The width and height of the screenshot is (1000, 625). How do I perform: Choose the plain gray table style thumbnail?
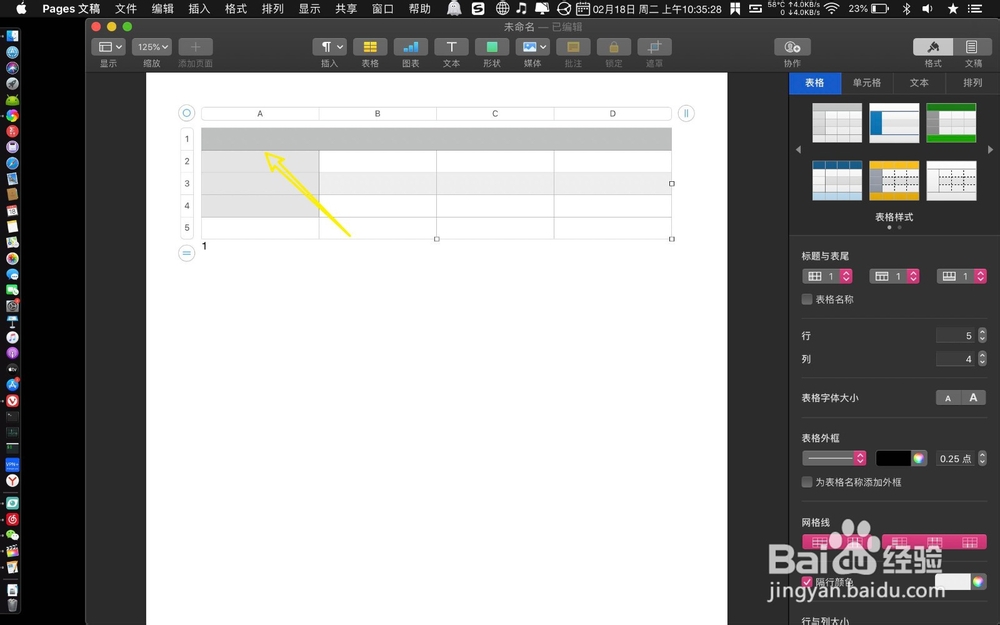[x=837, y=122]
